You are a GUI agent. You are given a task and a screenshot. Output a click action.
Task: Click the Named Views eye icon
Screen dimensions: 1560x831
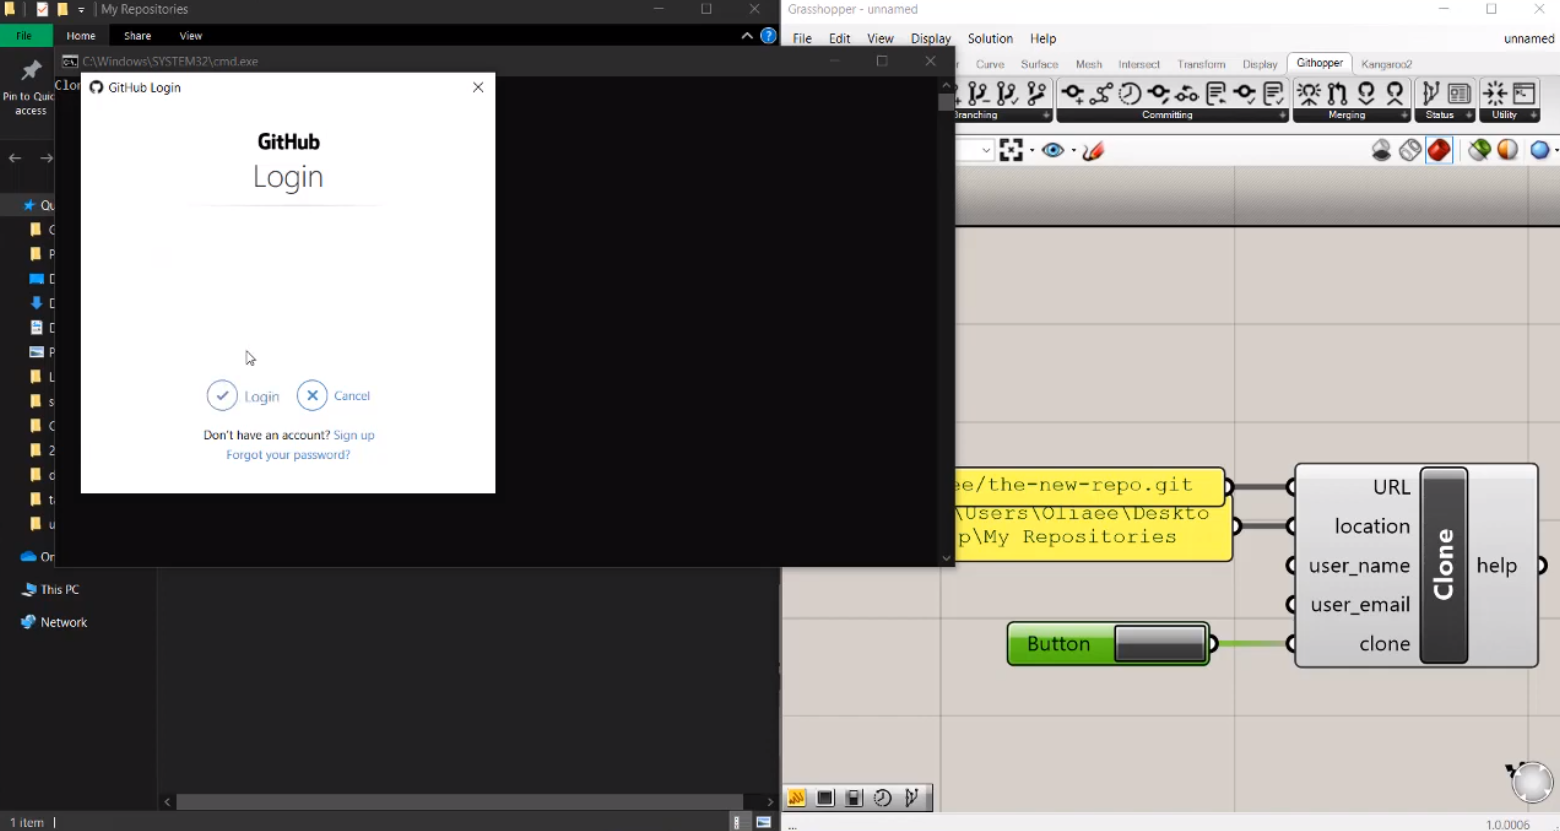coord(1053,150)
